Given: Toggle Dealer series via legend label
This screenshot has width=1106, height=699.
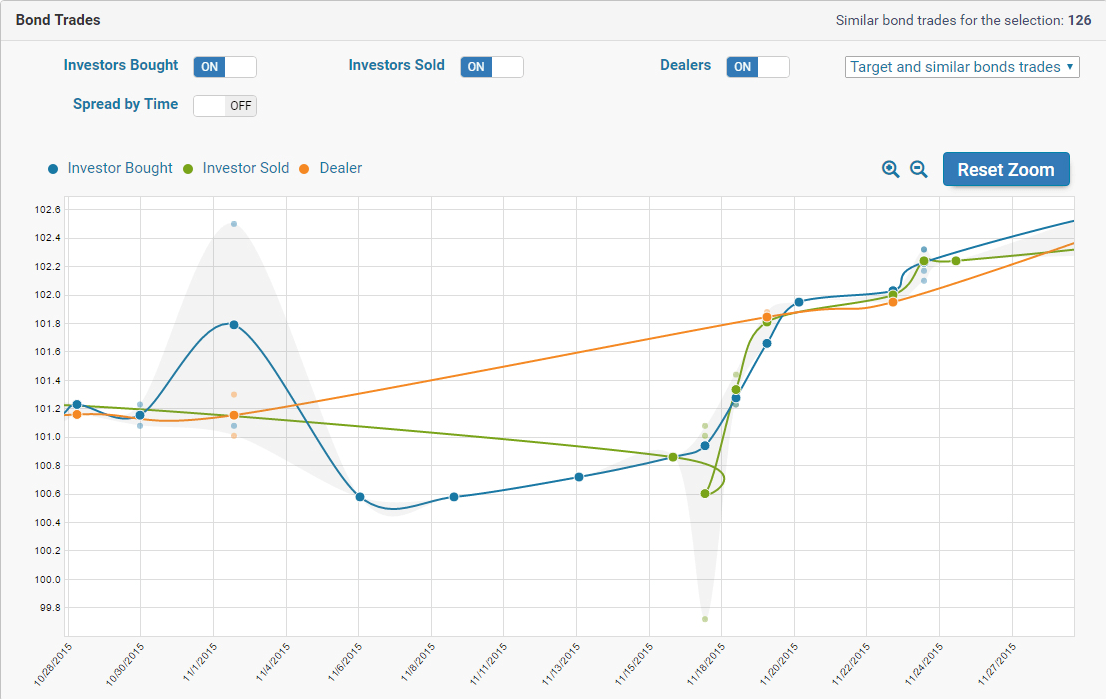Looking at the screenshot, I should click(340, 168).
